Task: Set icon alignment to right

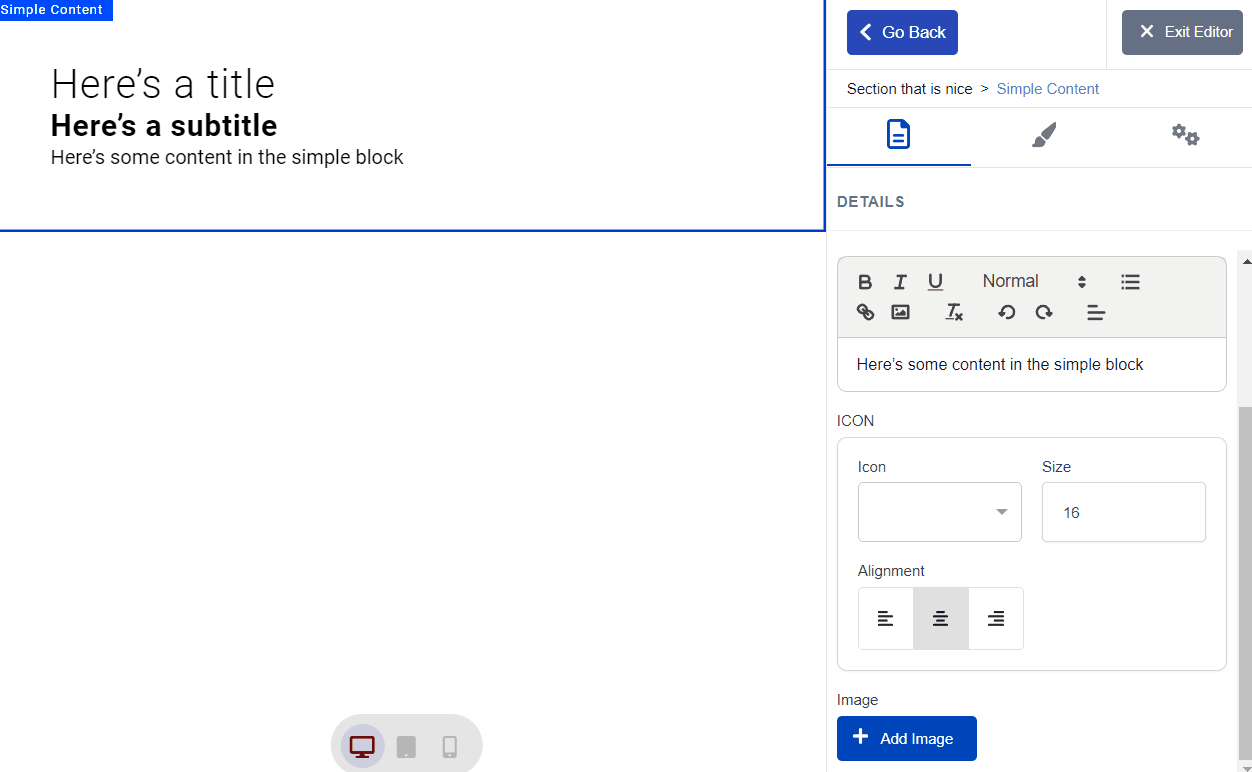Action: coord(996,618)
